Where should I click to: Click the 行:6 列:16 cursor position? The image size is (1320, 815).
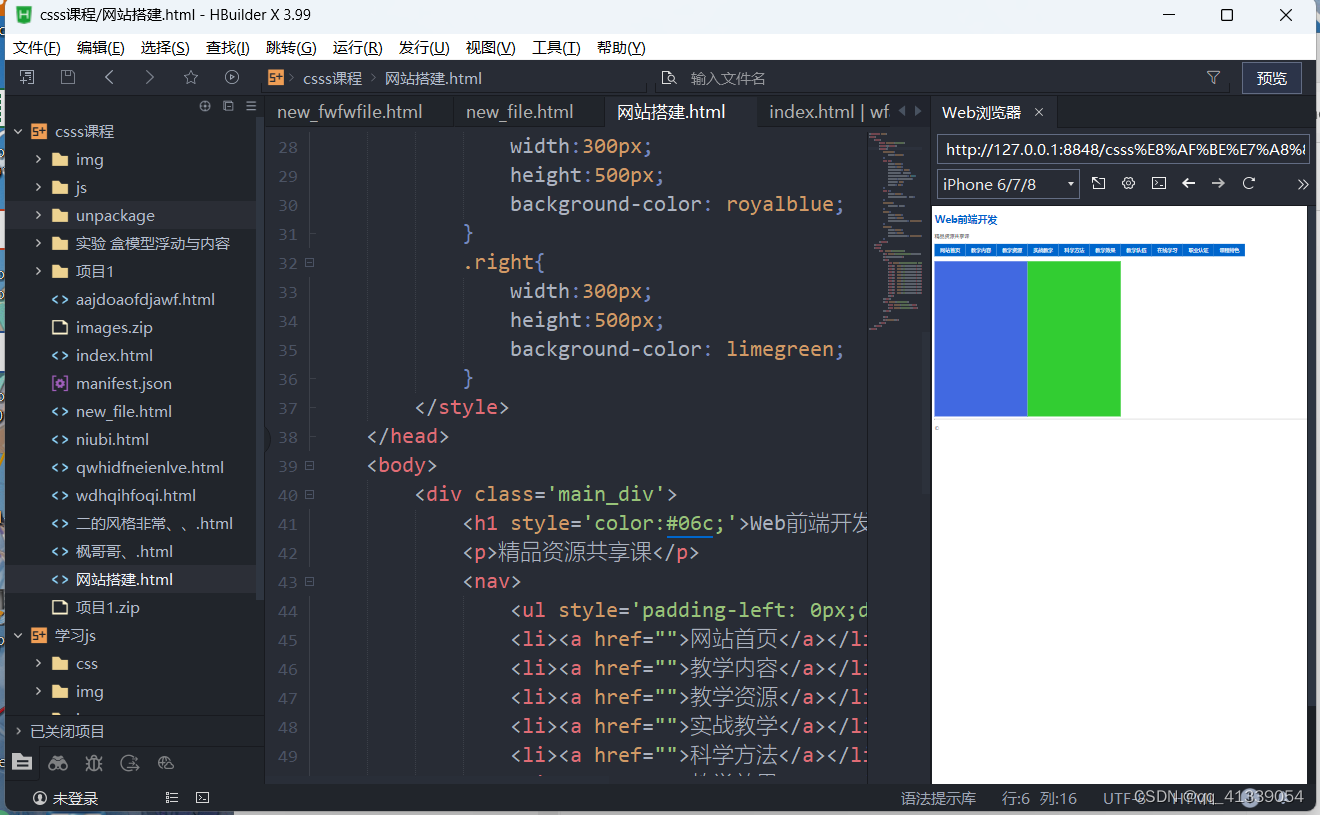[x=1040, y=798]
